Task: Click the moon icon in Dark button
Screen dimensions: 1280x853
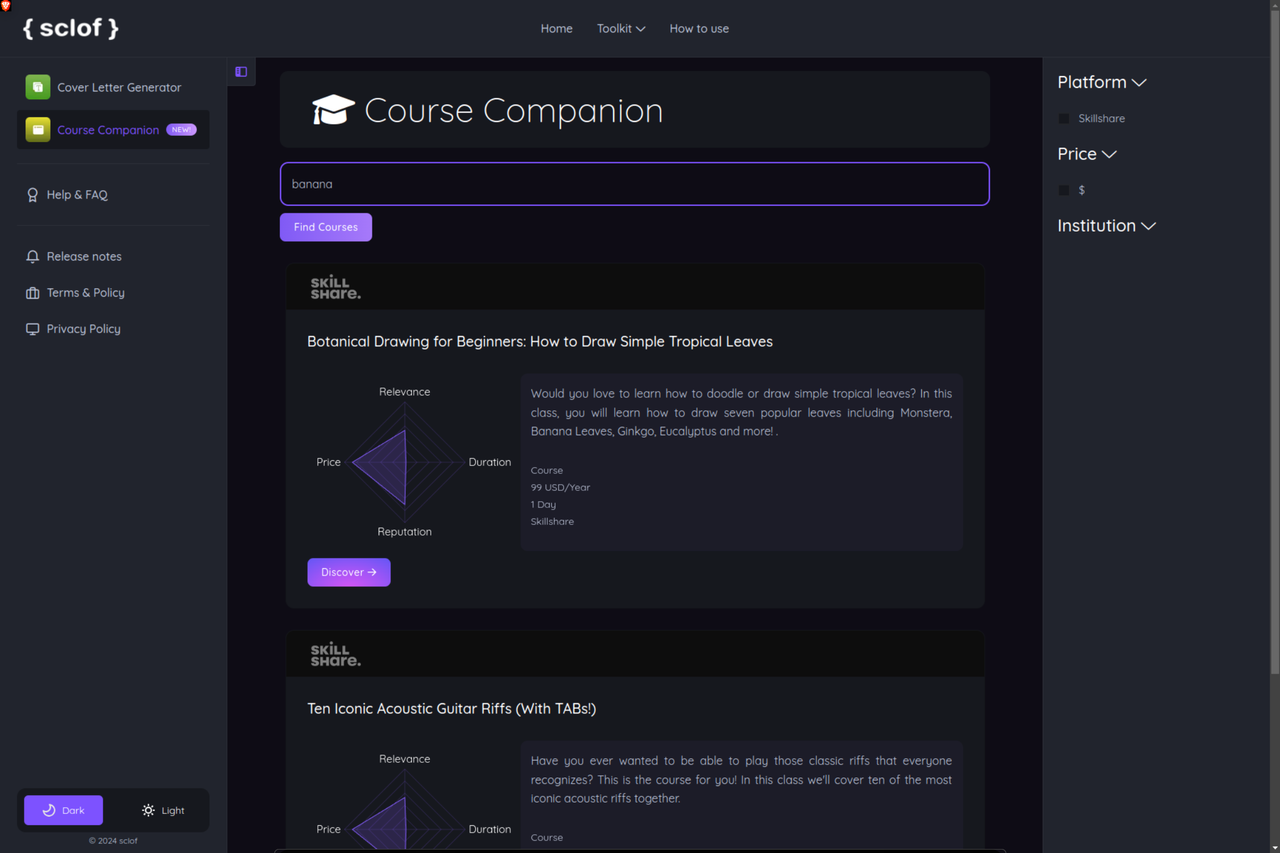Action: [49, 810]
